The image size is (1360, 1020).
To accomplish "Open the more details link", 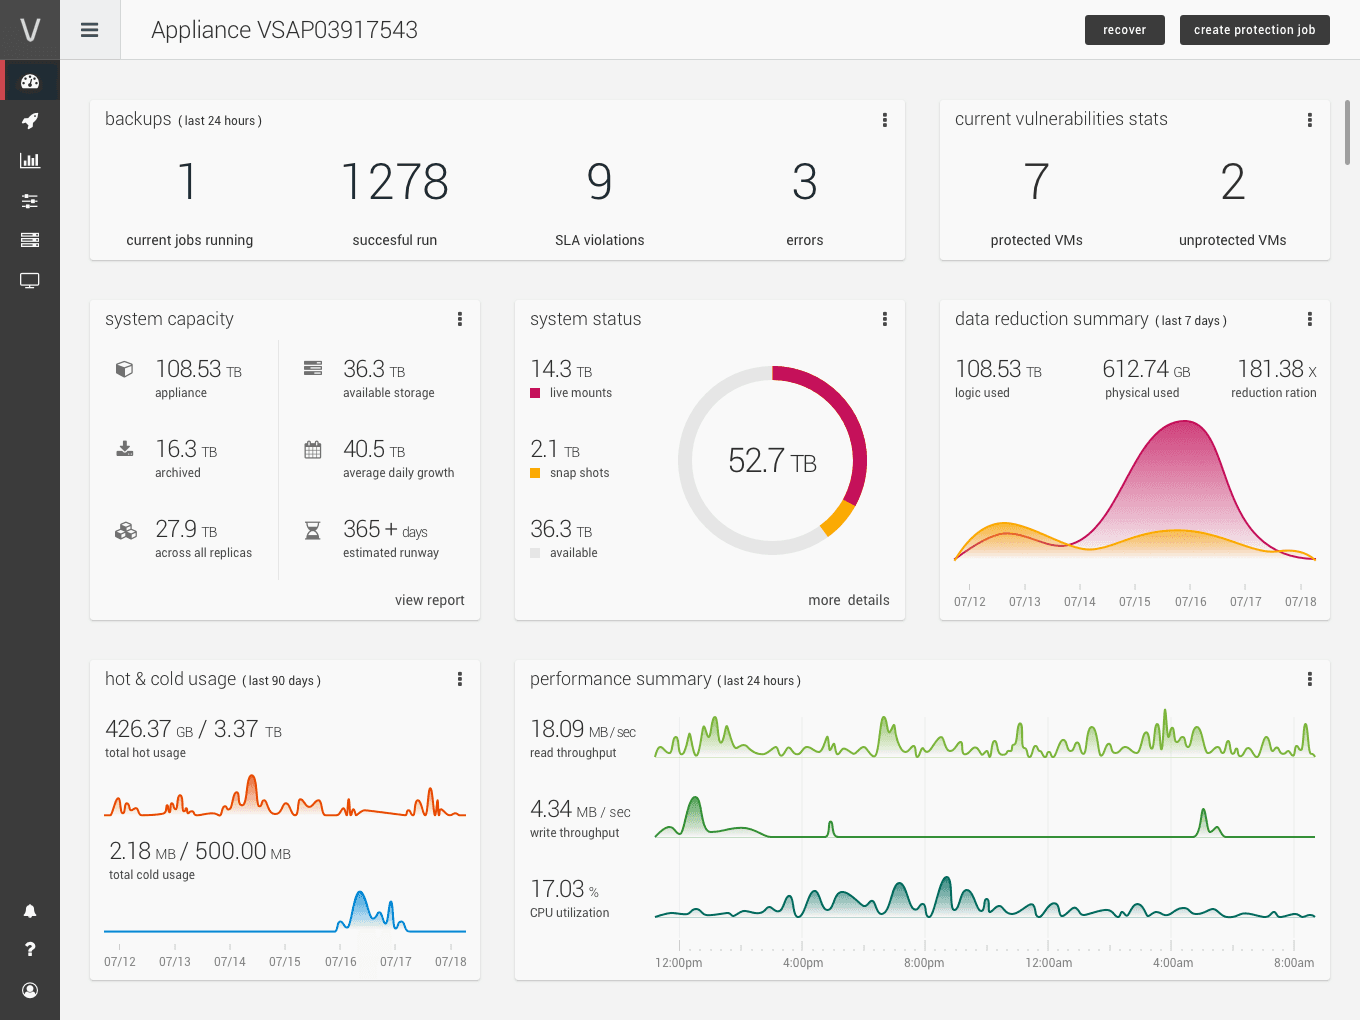I will [849, 600].
